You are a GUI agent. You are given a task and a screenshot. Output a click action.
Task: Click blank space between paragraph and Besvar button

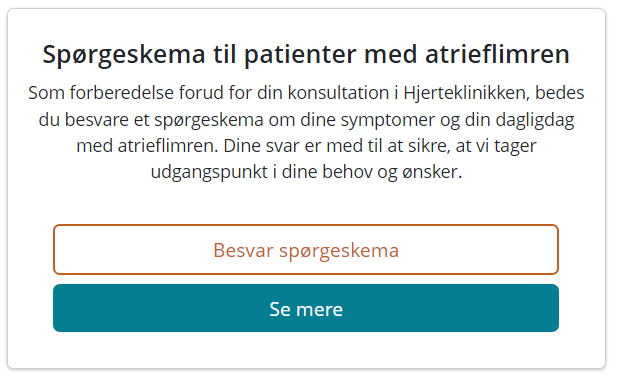pyautogui.click(x=306, y=203)
